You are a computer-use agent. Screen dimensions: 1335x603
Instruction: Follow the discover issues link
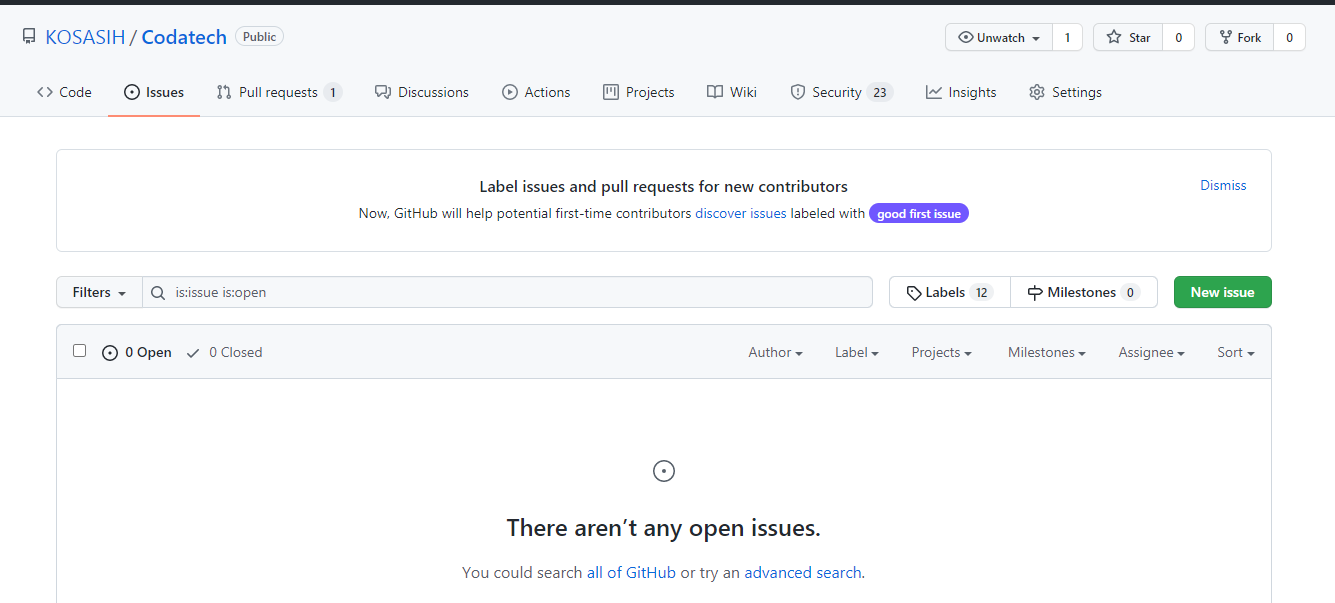(741, 213)
